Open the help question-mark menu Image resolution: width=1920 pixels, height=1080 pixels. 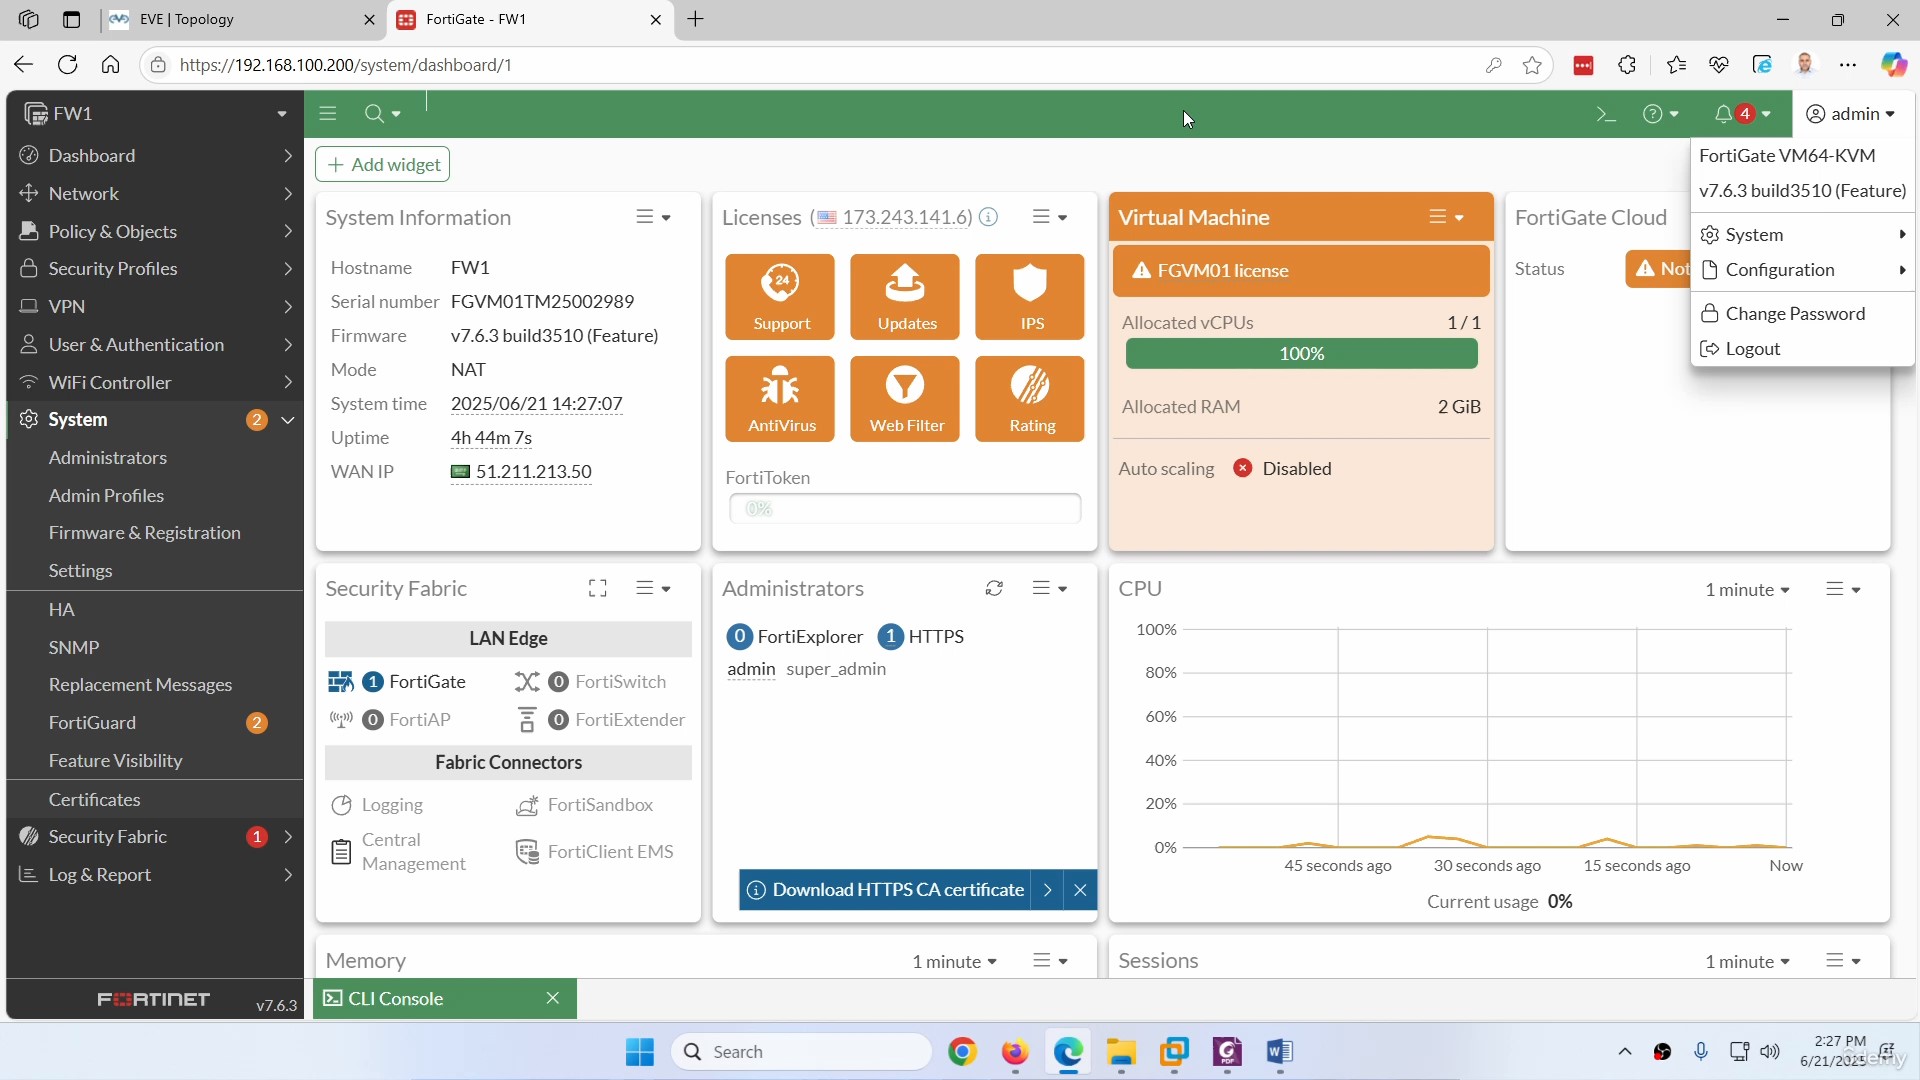[1660, 114]
